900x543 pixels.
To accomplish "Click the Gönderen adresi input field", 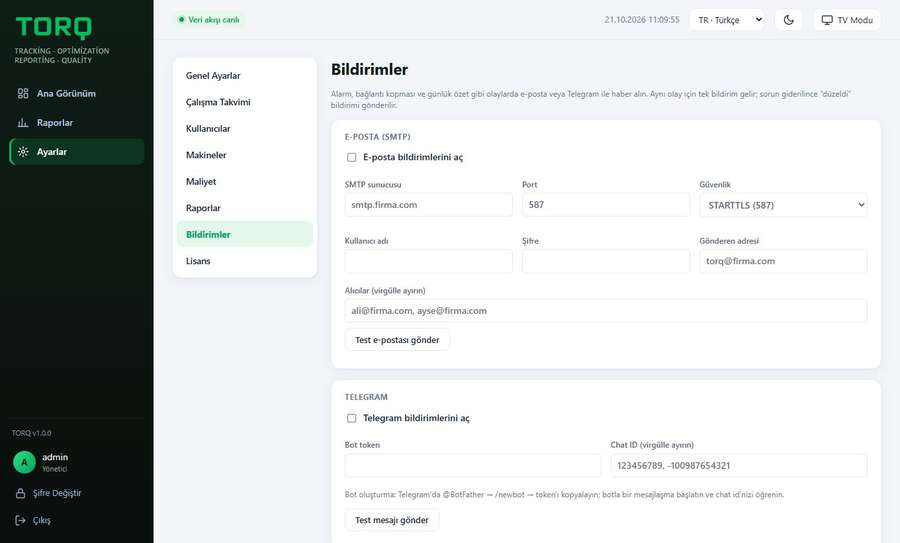I will [x=783, y=261].
